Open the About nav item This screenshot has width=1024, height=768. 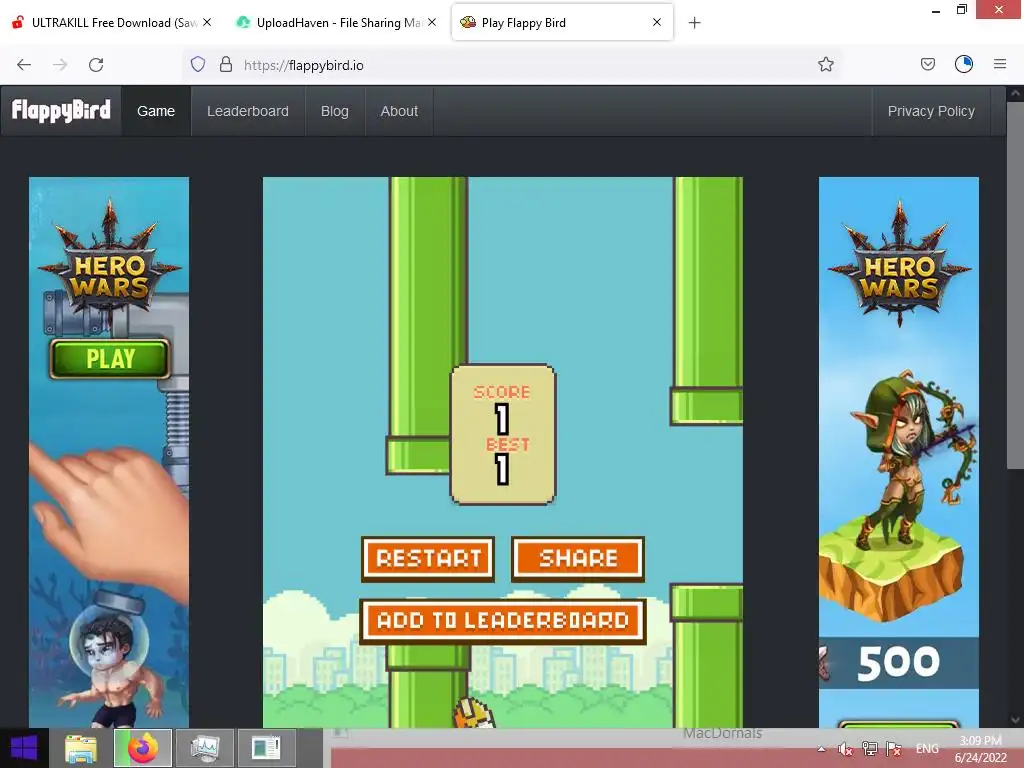[399, 111]
